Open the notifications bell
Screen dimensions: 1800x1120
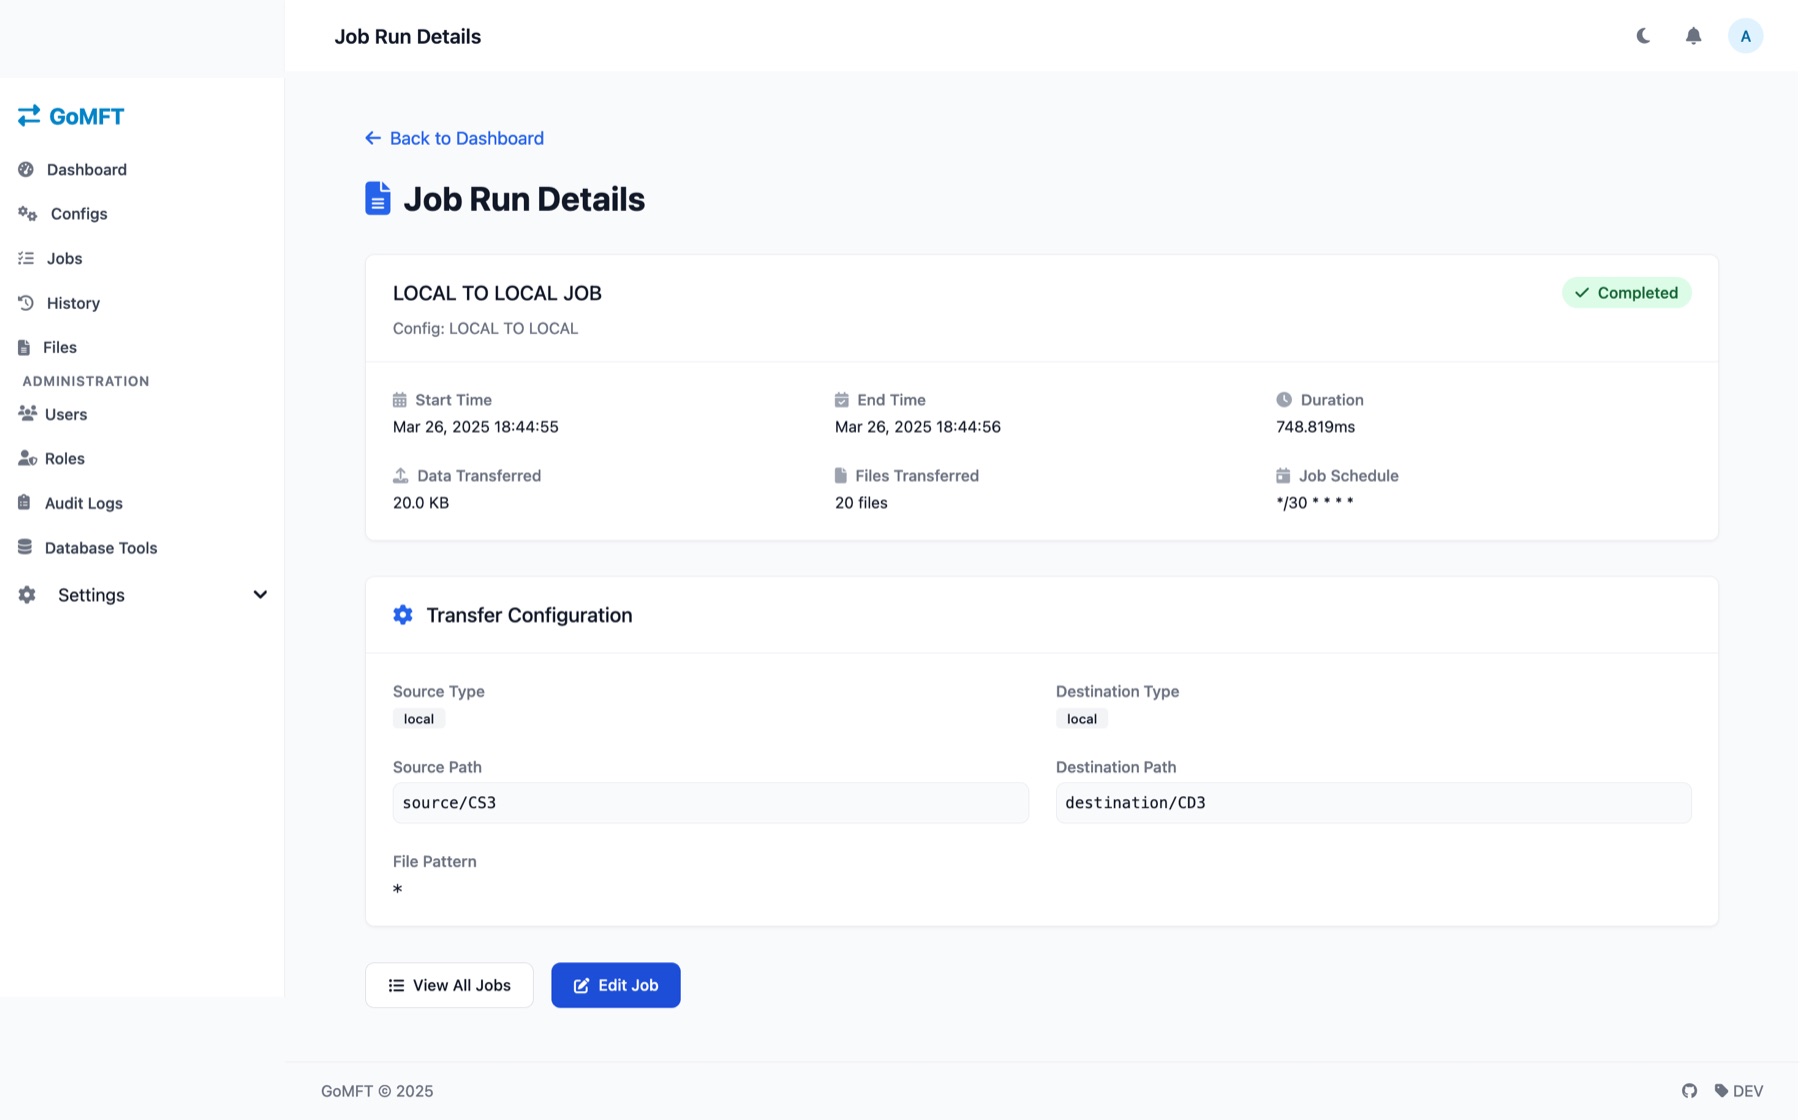pos(1693,36)
